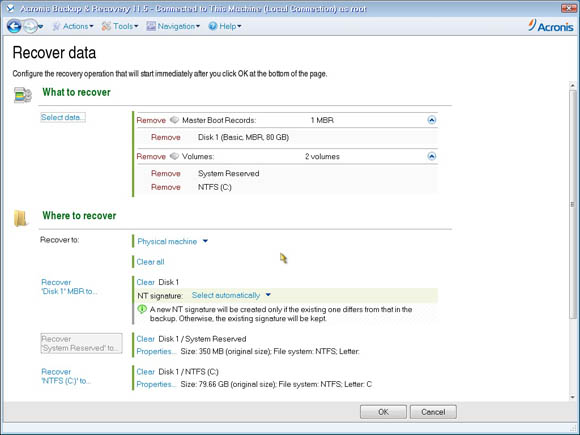580x435 pixels.
Task: Open the Help menu
Action: pyautogui.click(x=225, y=26)
